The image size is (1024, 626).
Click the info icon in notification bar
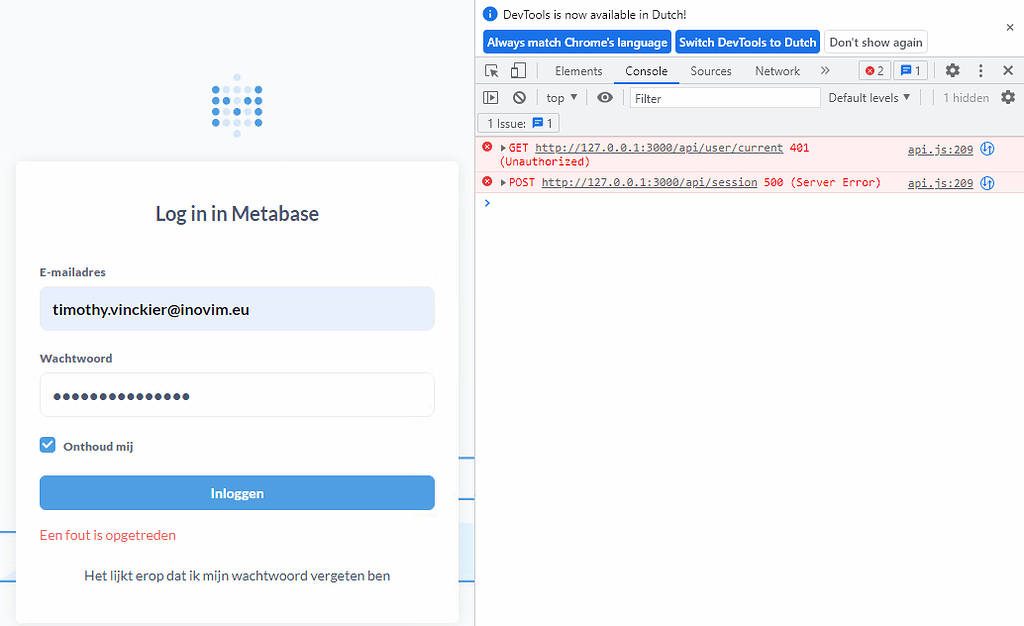click(490, 14)
